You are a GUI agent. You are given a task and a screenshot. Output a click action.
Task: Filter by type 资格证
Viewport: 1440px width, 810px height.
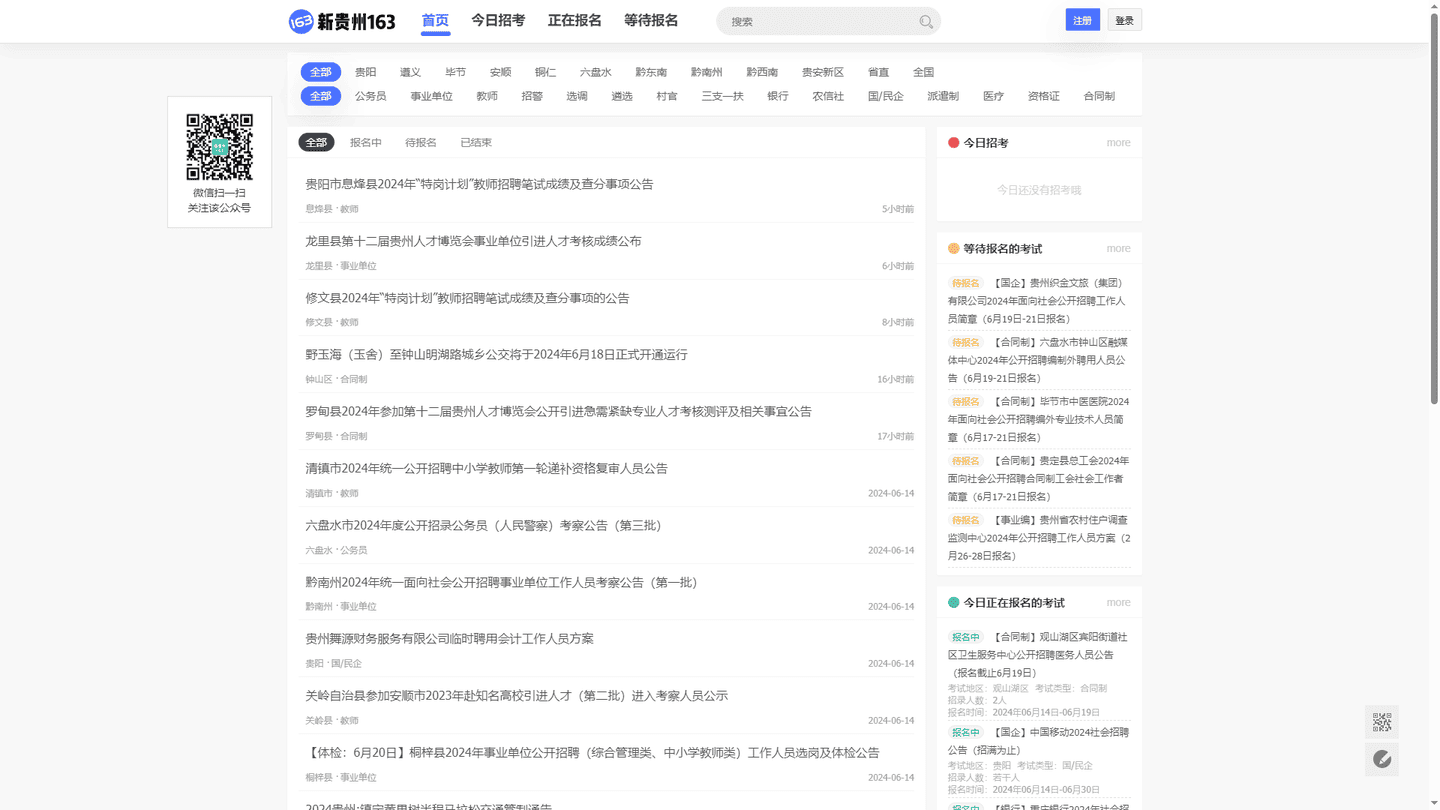pyautogui.click(x=1043, y=96)
